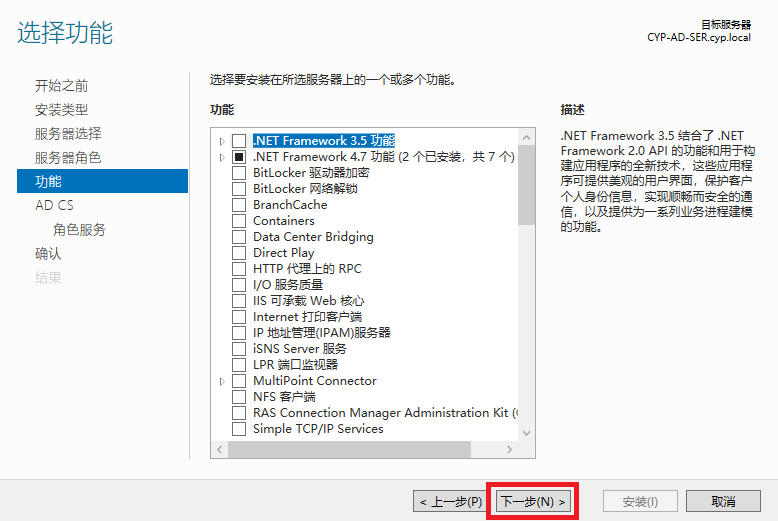The height and width of the screenshot is (521, 778).
Task: Click the CYP-AD-SER.cyp.local server name
Action: click(699, 38)
